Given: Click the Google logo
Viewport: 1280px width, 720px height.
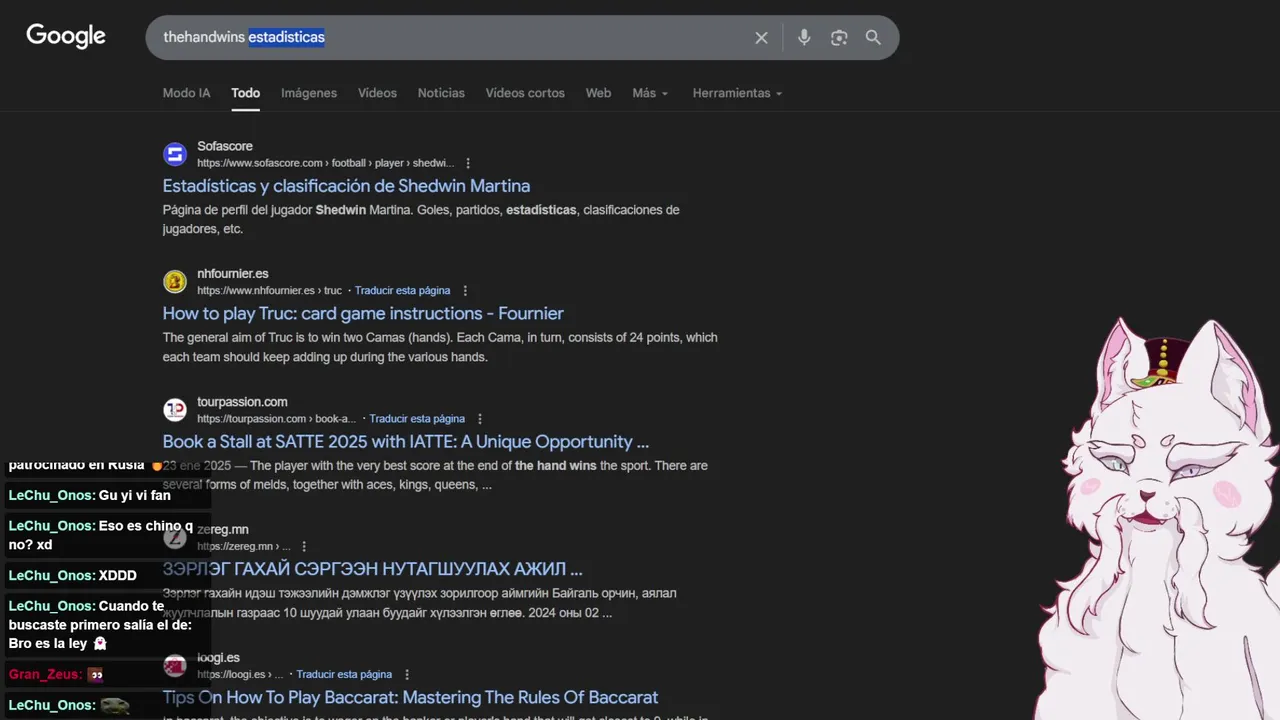Looking at the screenshot, I should tap(66, 36).
